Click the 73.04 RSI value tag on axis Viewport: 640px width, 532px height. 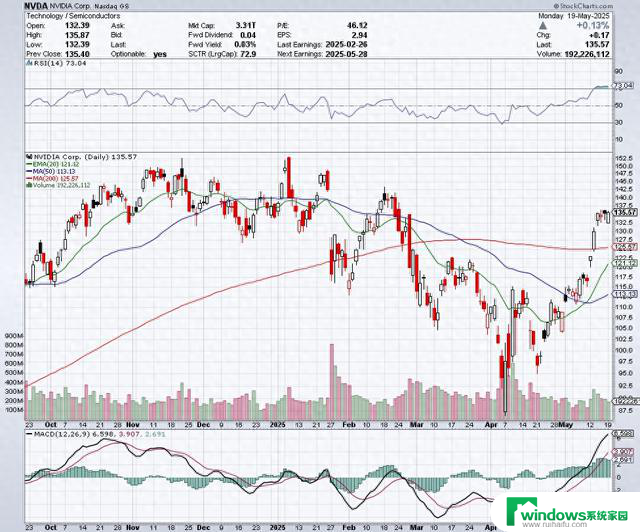tap(624, 86)
